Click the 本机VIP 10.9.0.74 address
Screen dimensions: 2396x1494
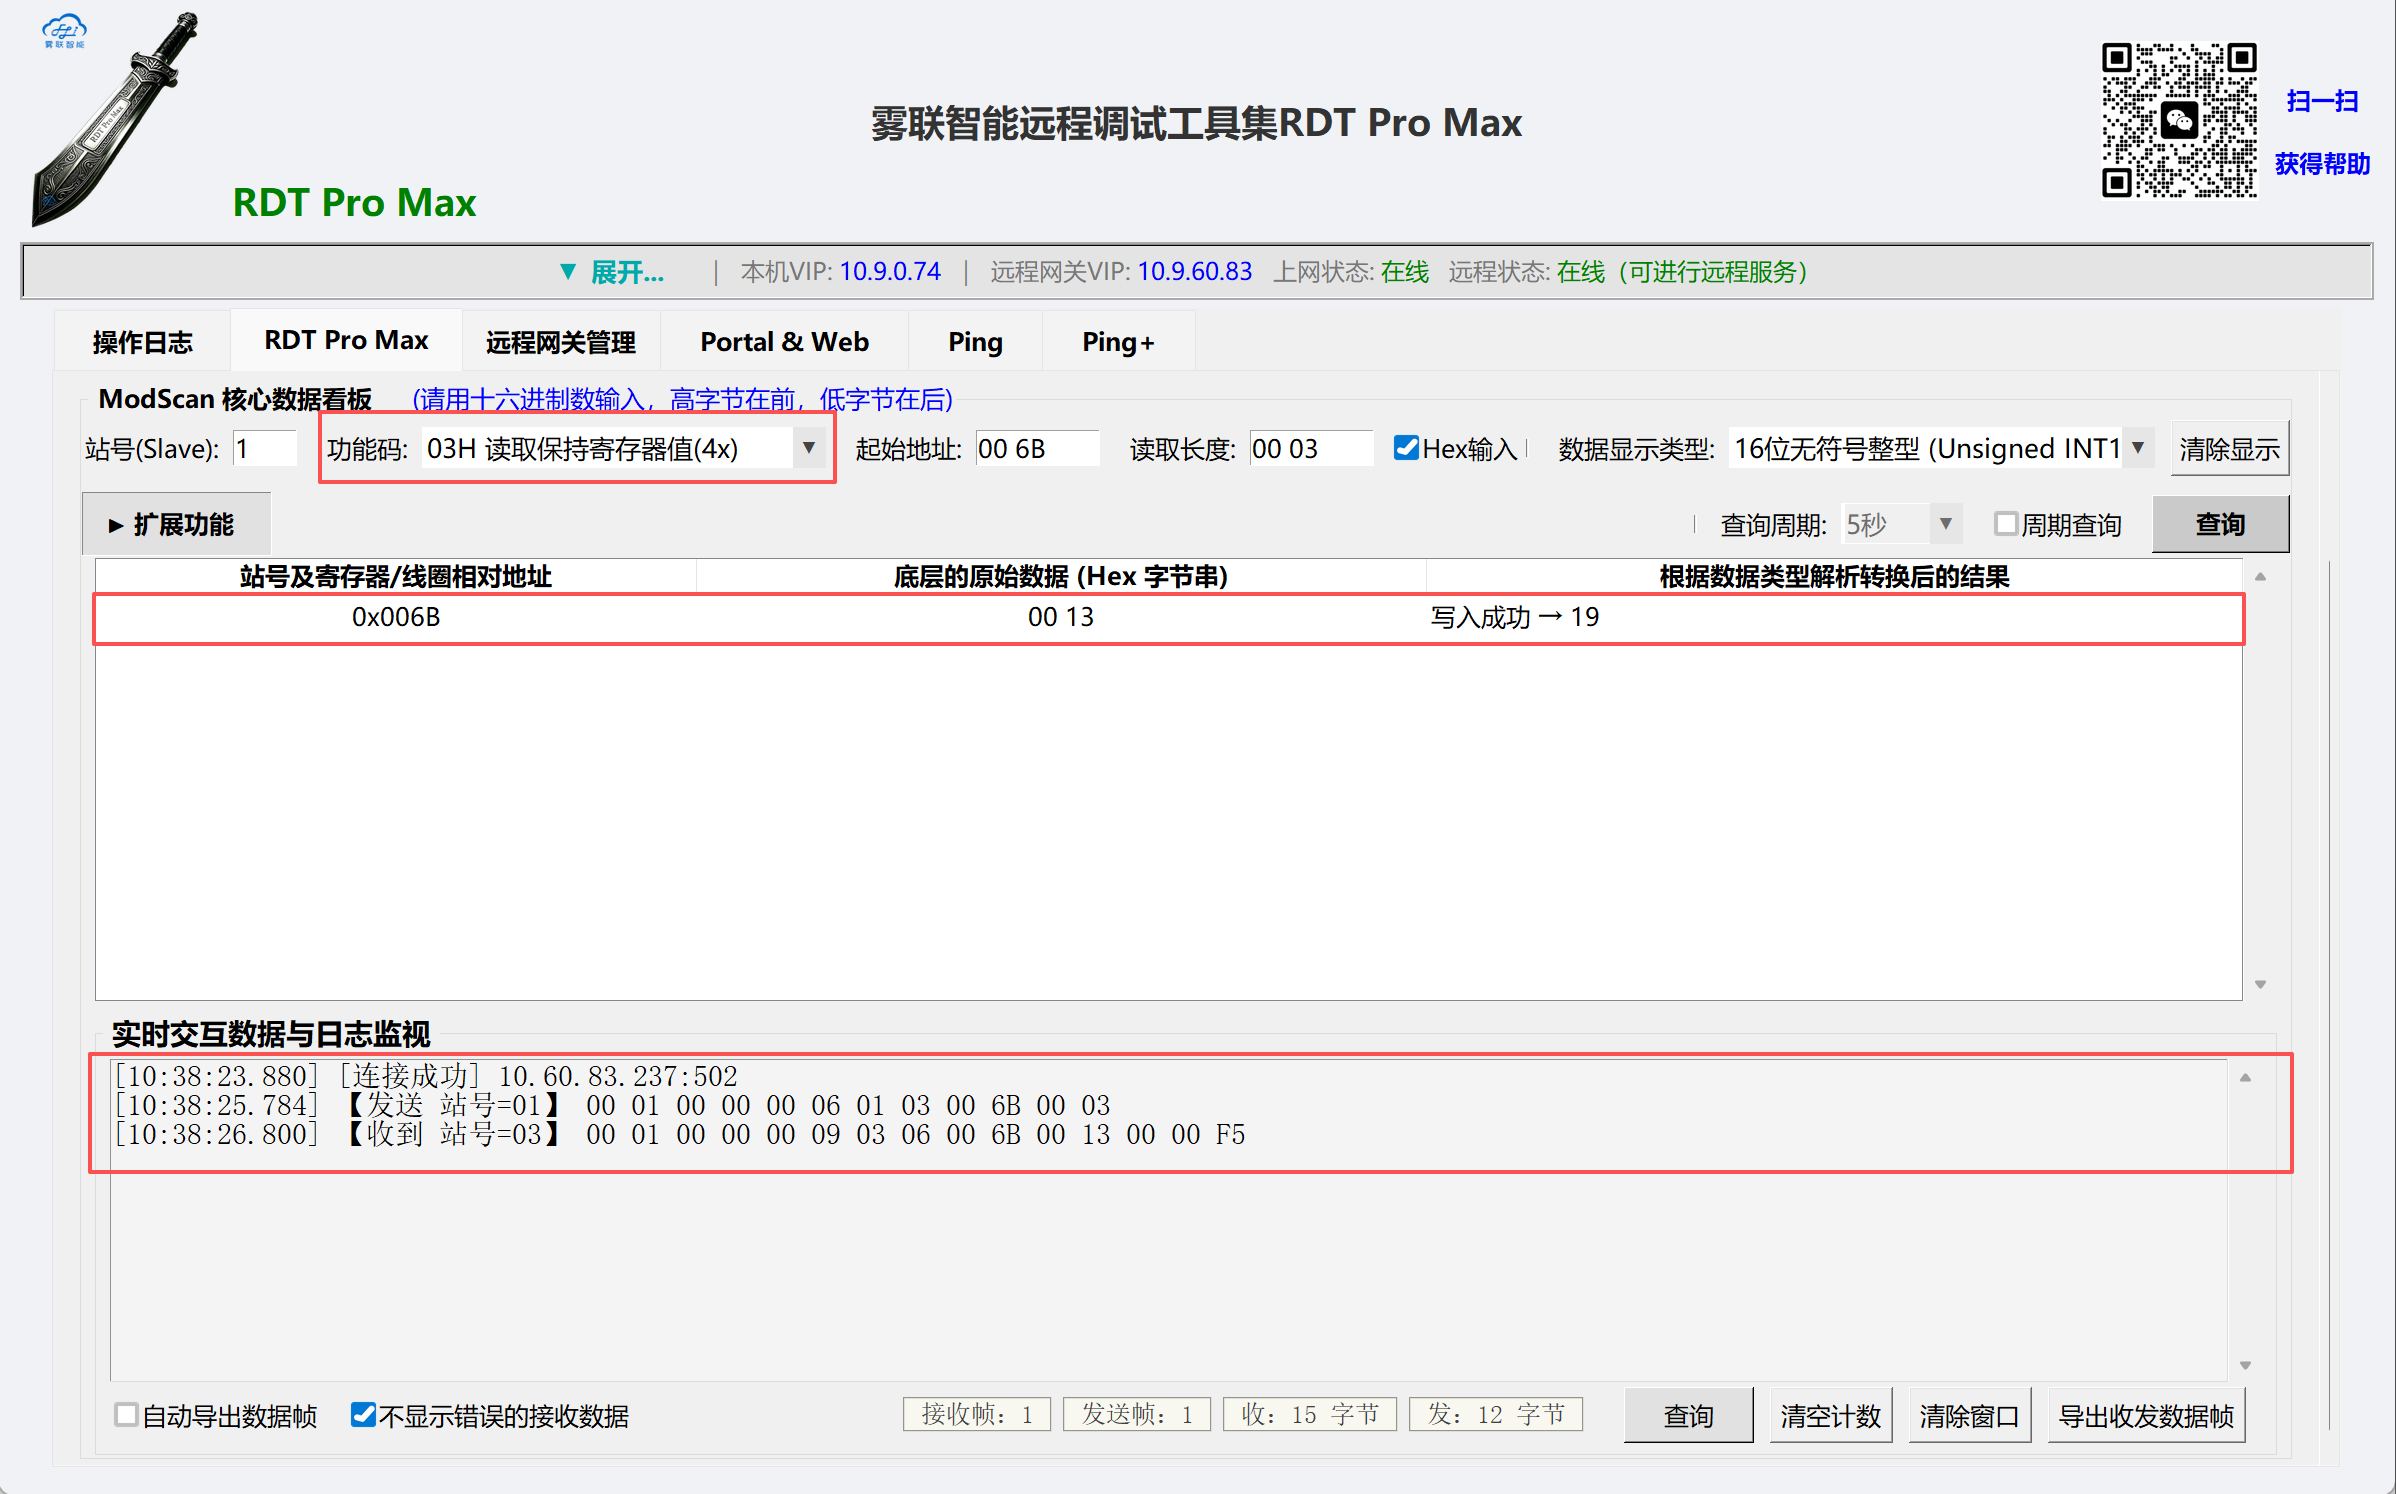tap(890, 272)
